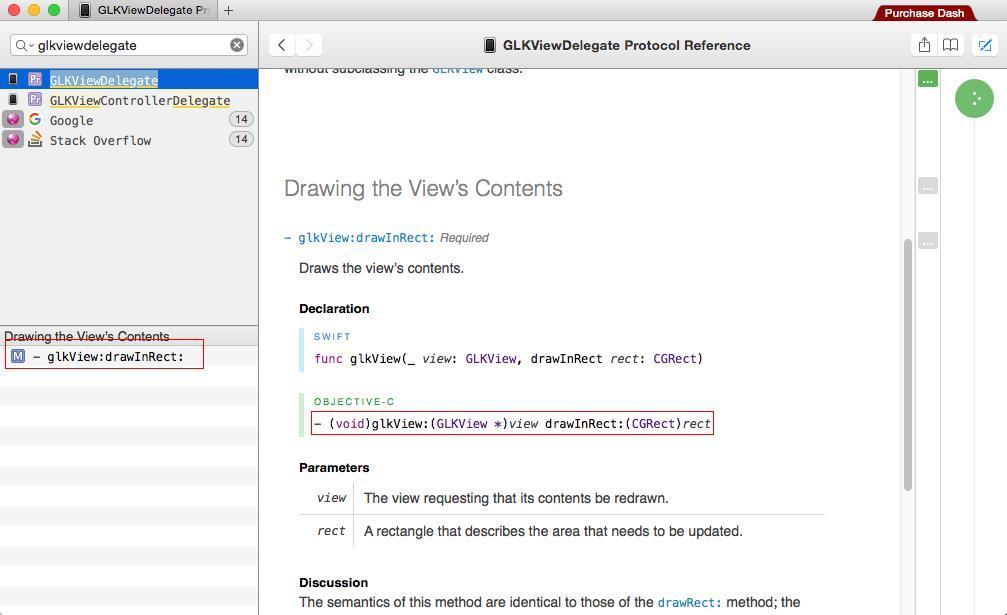Clear the search field with the X icon
The height and width of the screenshot is (615, 1007).
click(237, 45)
